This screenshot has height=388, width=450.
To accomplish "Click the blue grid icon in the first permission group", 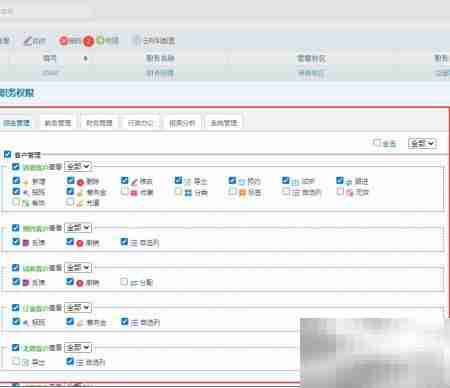I will 188,193.
